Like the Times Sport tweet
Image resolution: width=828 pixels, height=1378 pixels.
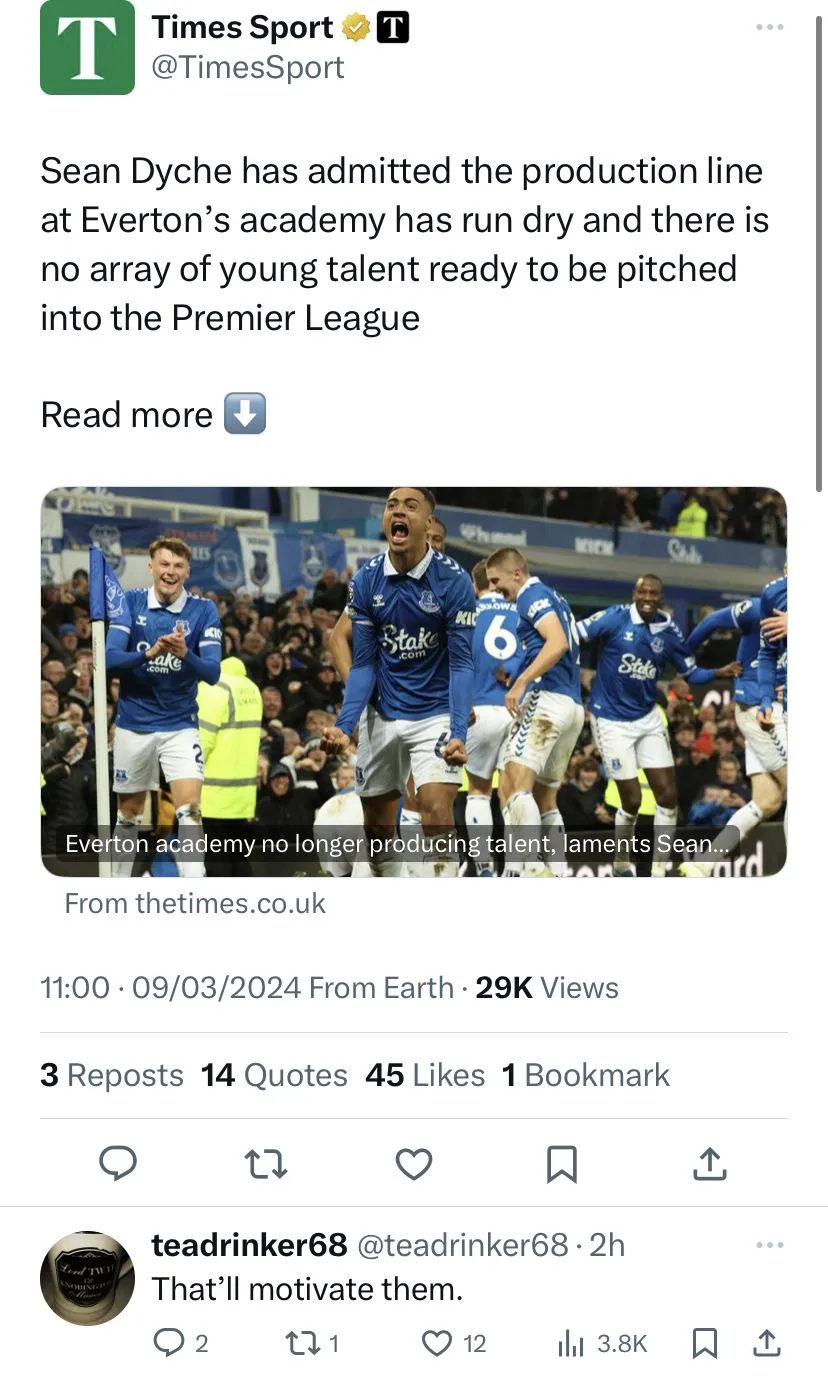pos(414,1164)
